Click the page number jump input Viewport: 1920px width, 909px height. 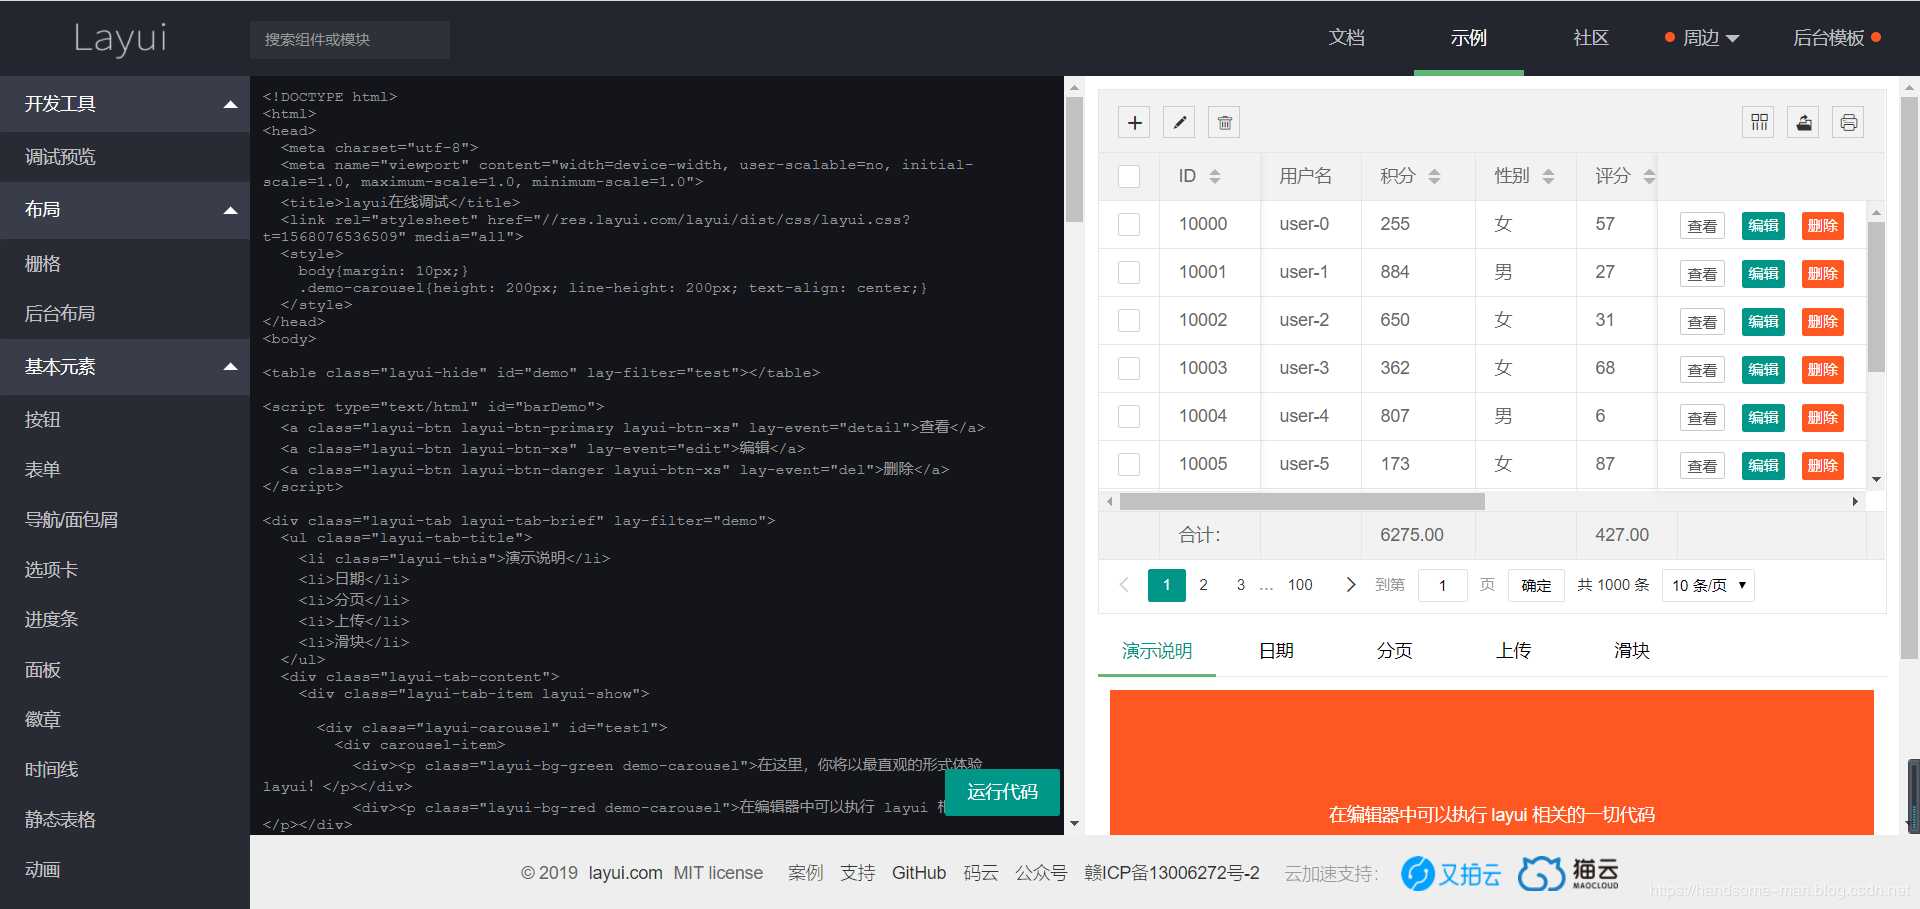(1442, 586)
